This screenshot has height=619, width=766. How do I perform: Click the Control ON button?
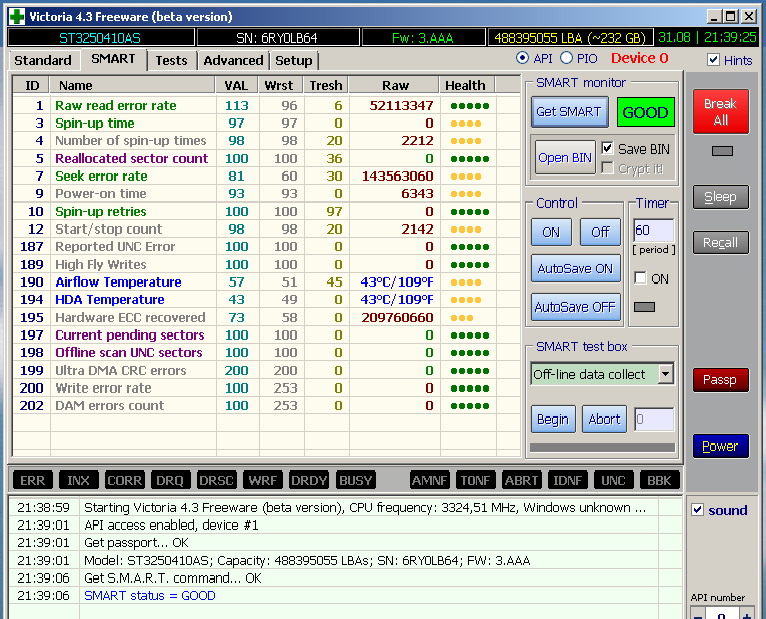pyautogui.click(x=551, y=232)
